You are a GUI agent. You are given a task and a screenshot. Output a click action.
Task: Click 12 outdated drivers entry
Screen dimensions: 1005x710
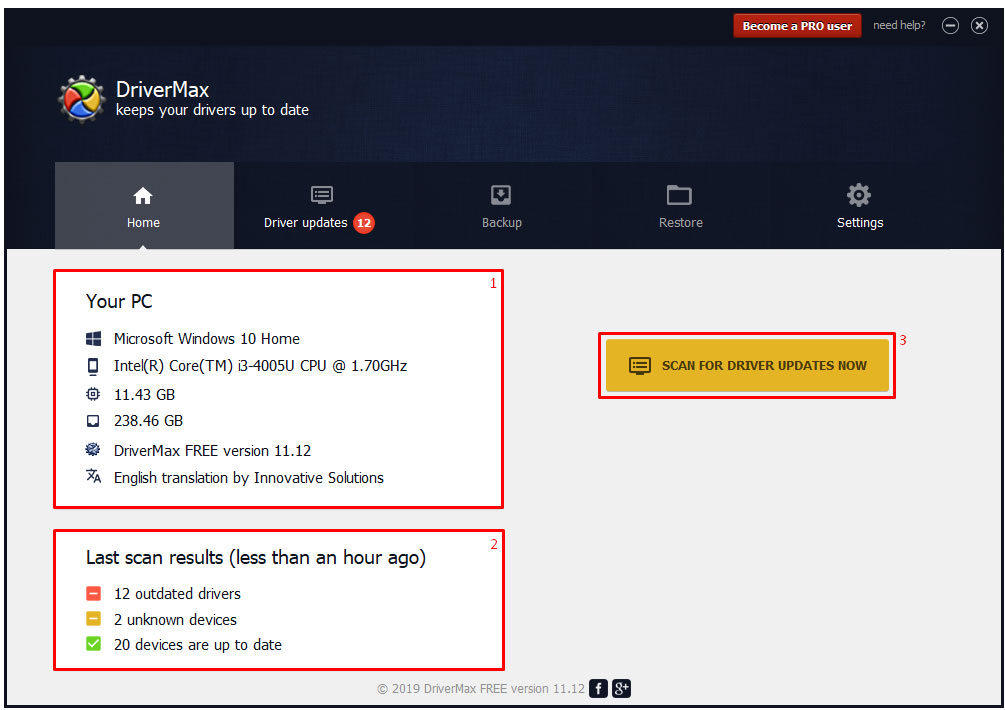pos(177,594)
